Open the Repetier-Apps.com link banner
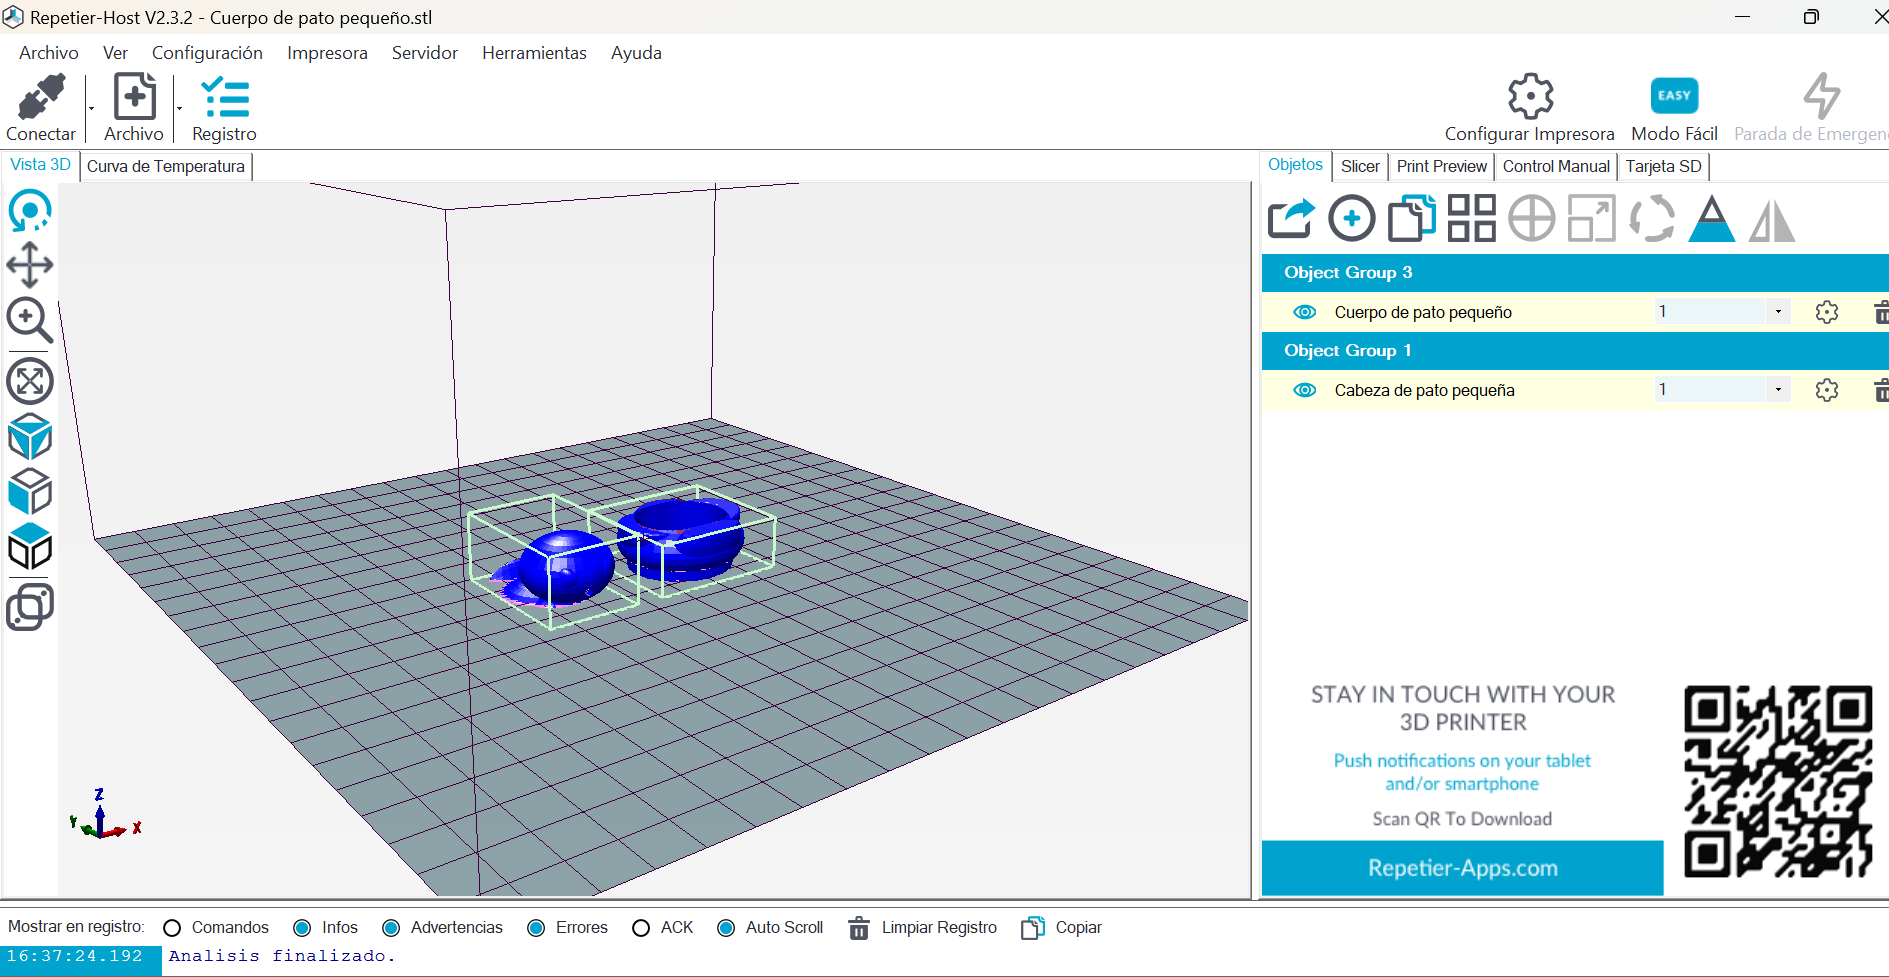This screenshot has height=977, width=1889. (x=1462, y=868)
